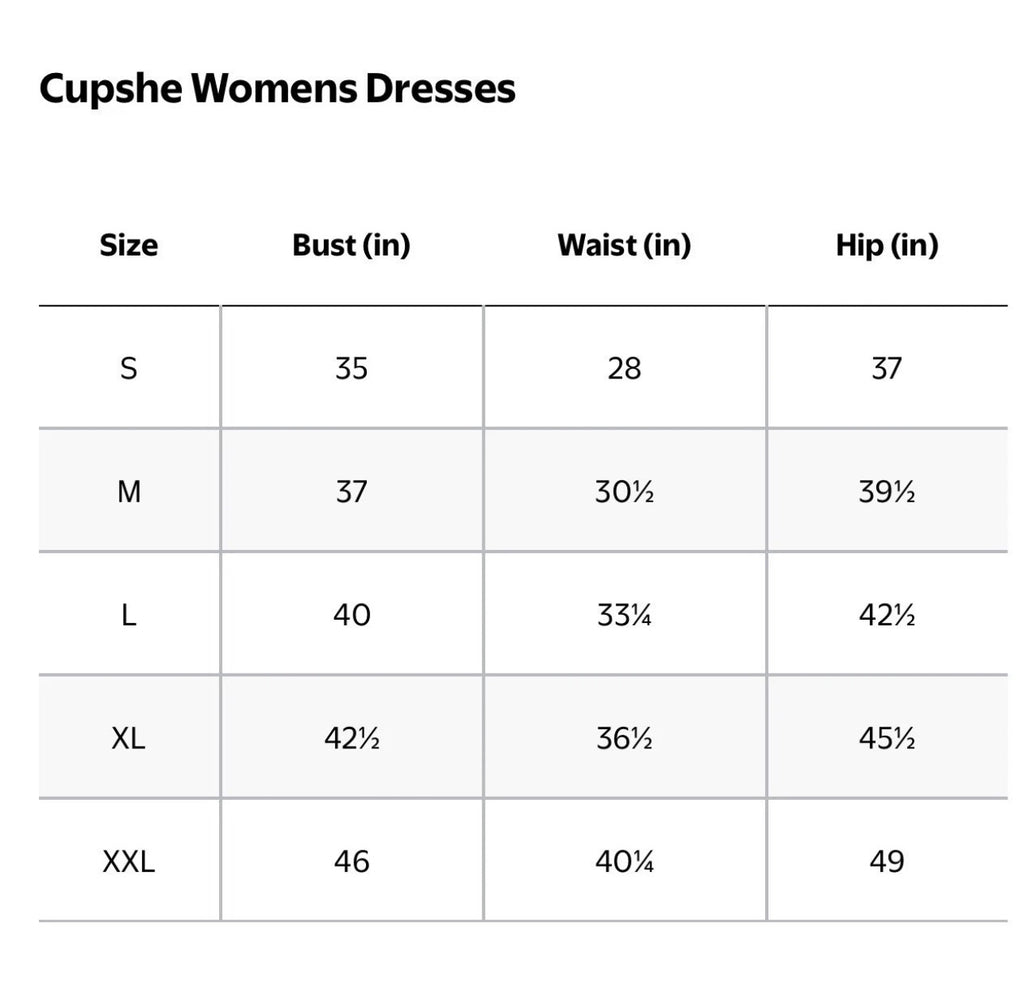Click the bust value 40 for size L
1024x1003 pixels.
point(351,615)
